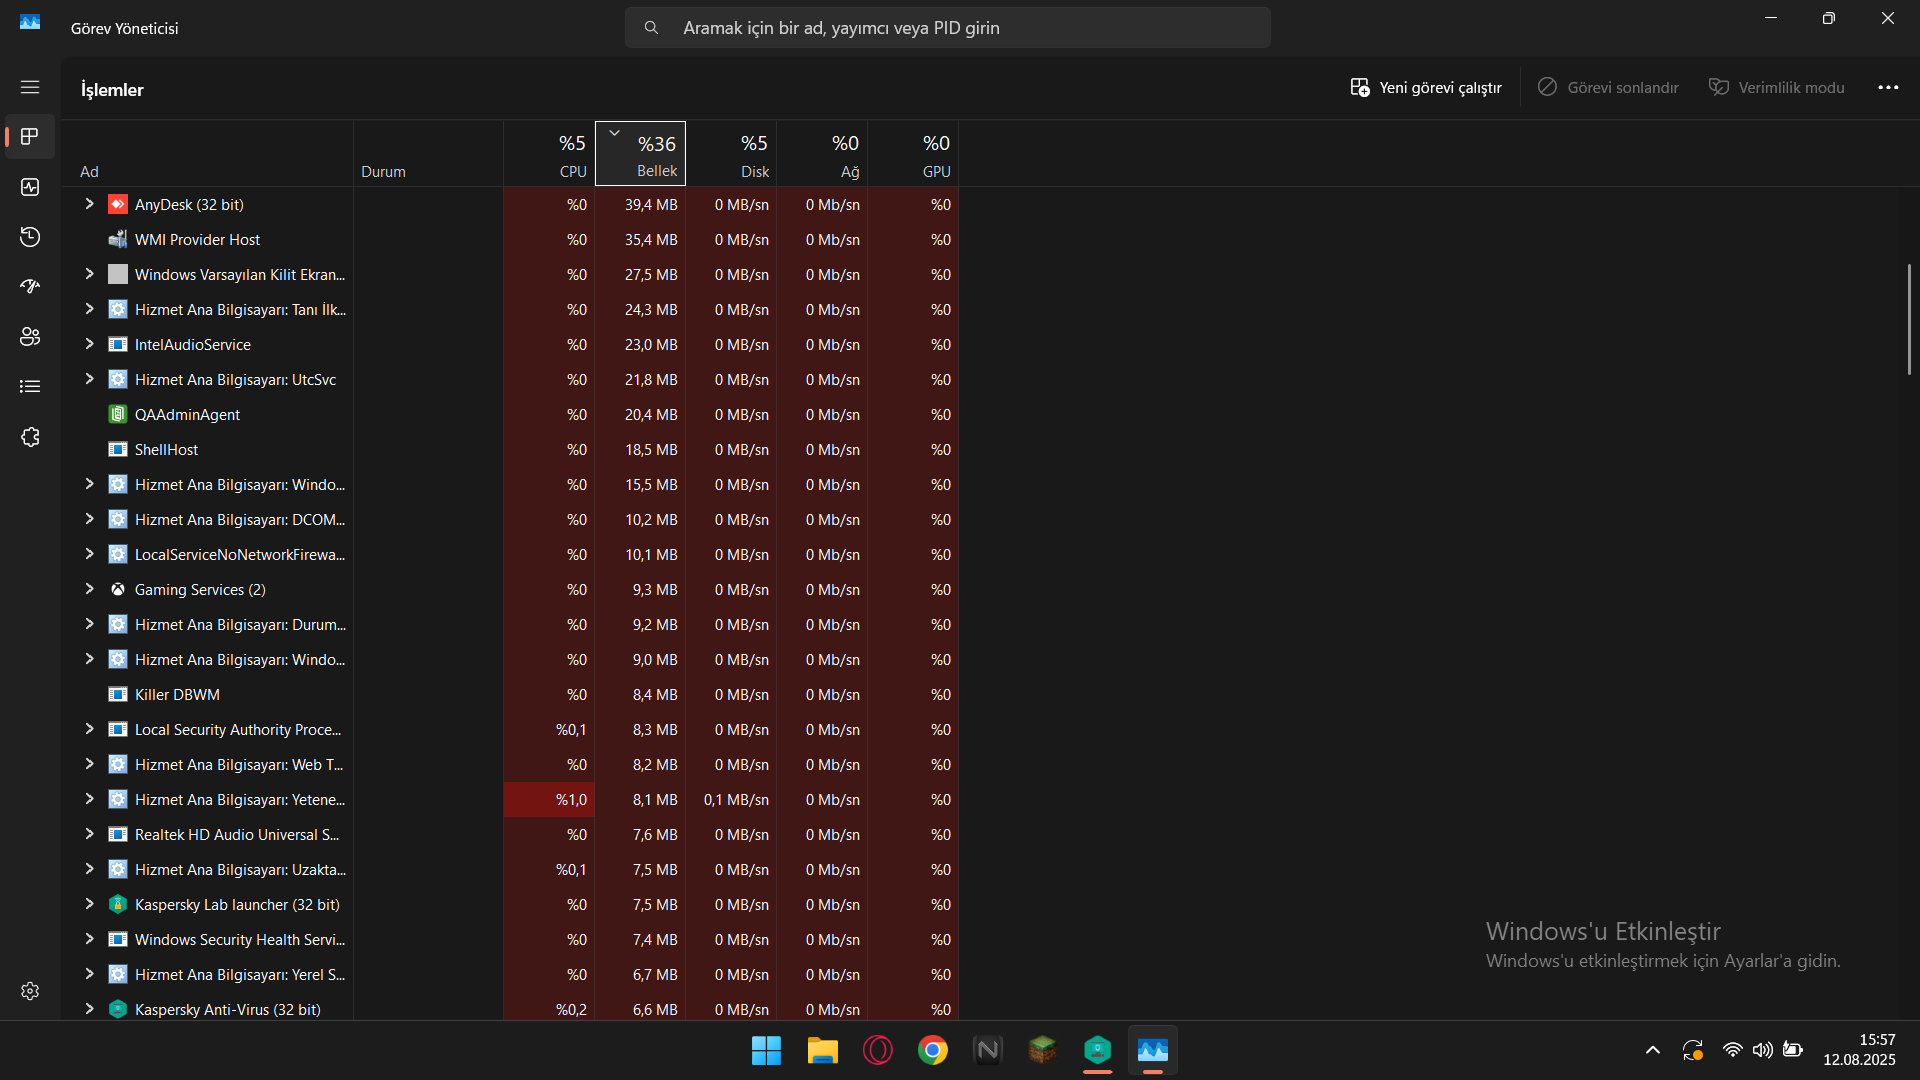This screenshot has width=1920, height=1080.
Task: Open the Startup apps sidebar icon
Action: pos(30,287)
